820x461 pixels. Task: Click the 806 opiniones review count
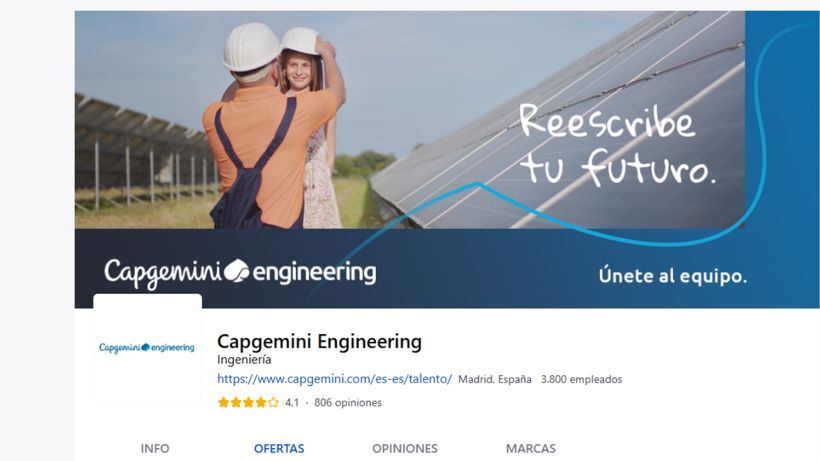pos(348,402)
